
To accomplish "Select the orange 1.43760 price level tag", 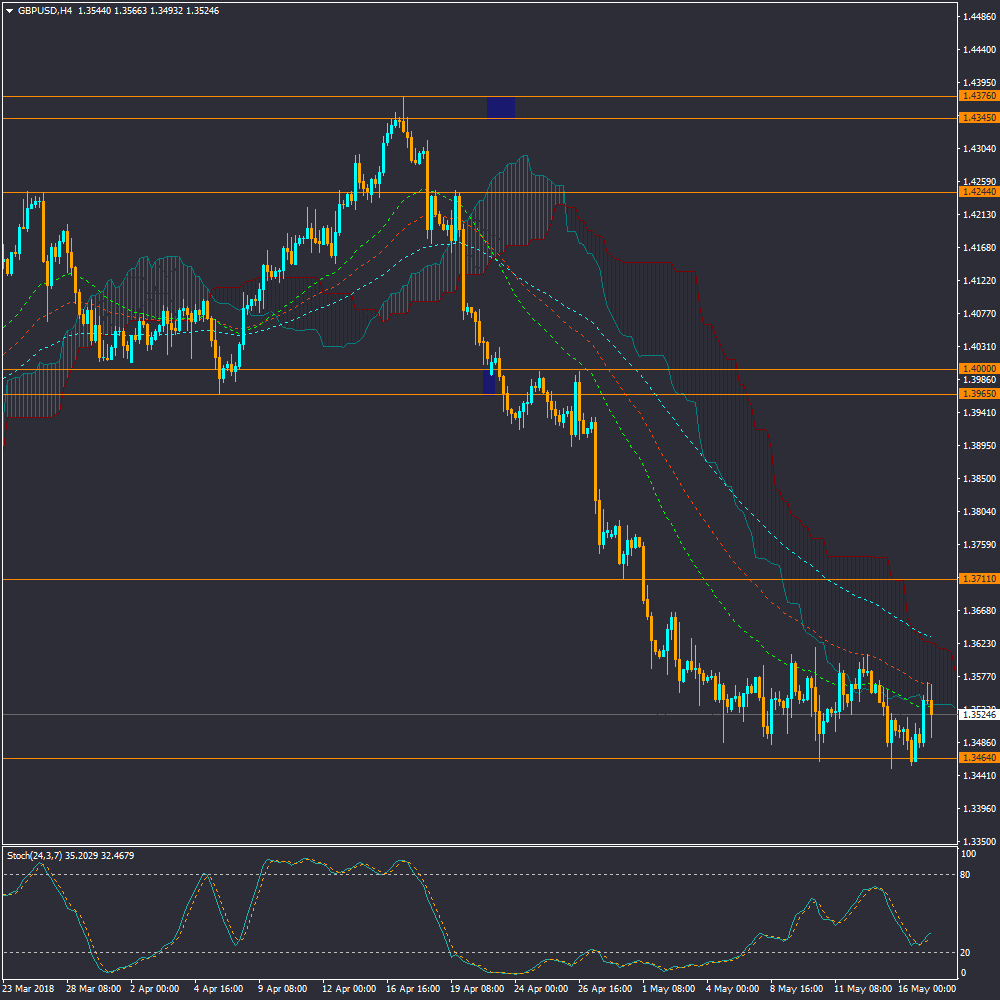I will click(x=976, y=96).
